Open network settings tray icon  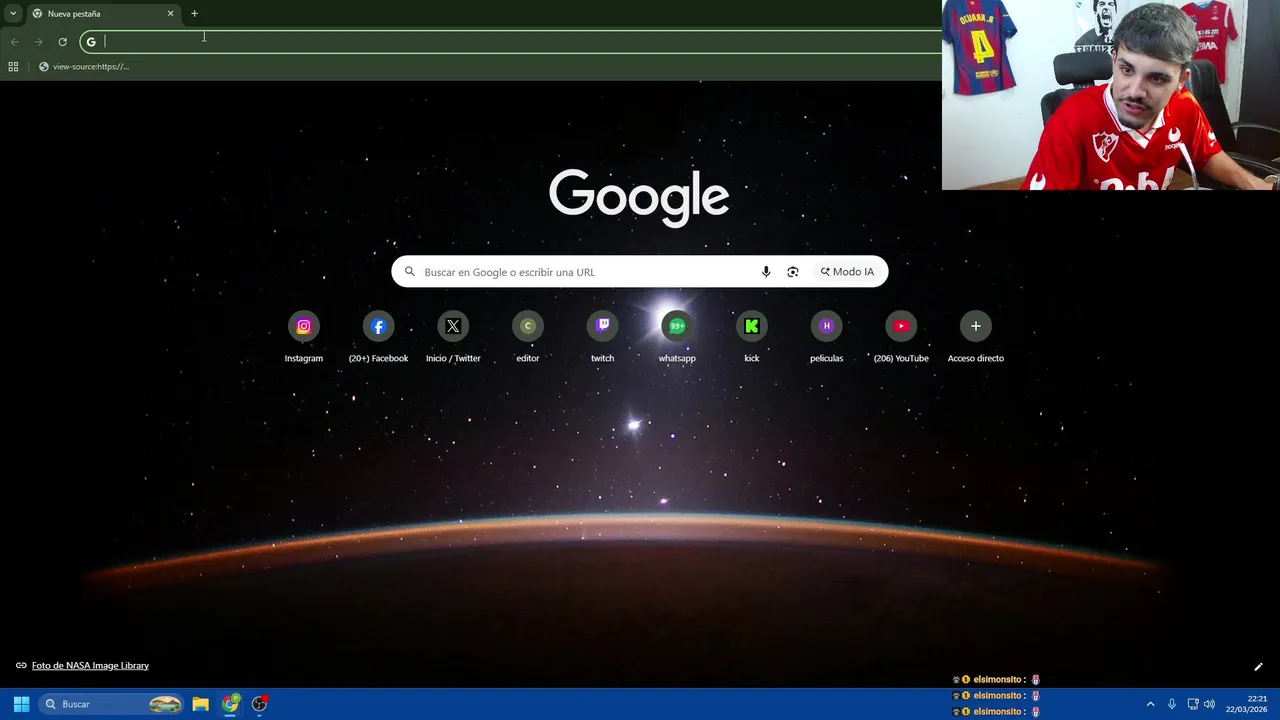[1192, 704]
